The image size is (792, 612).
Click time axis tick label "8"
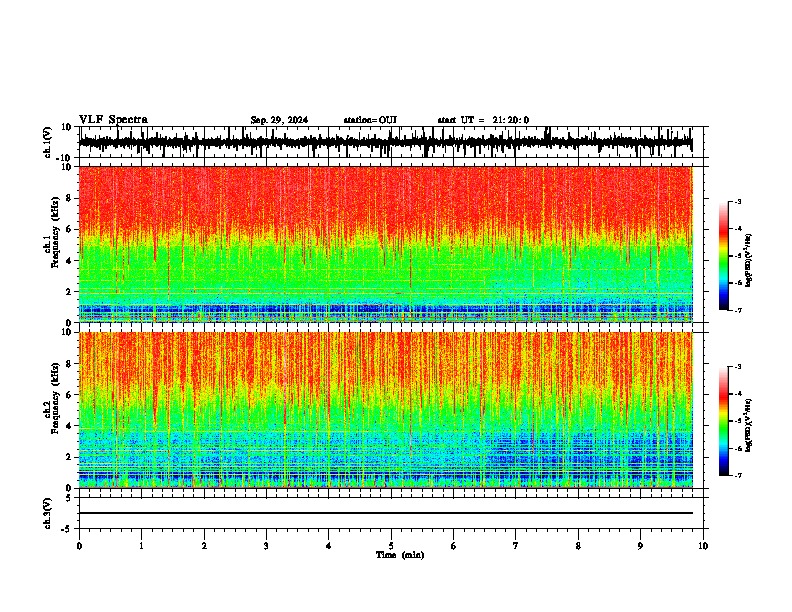[578, 546]
